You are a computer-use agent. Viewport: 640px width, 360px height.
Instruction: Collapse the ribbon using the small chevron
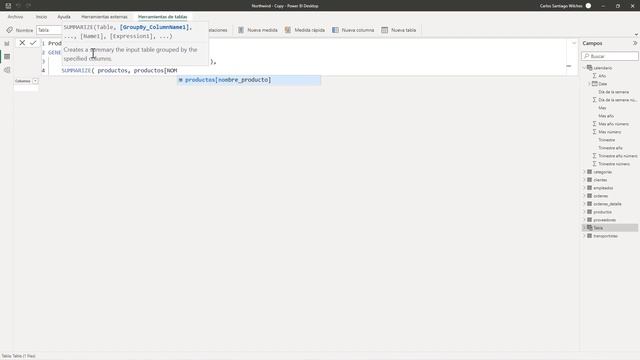pos(636,35)
